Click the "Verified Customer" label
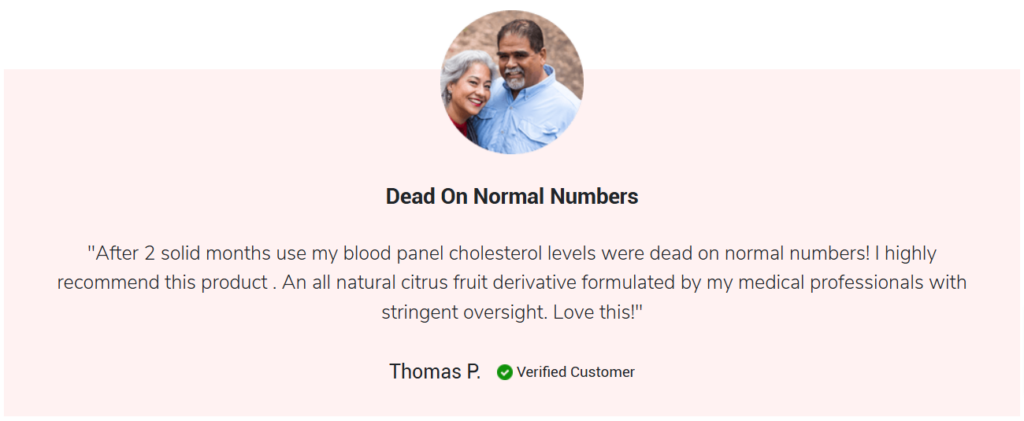The height and width of the screenshot is (421, 1024). click(x=575, y=372)
